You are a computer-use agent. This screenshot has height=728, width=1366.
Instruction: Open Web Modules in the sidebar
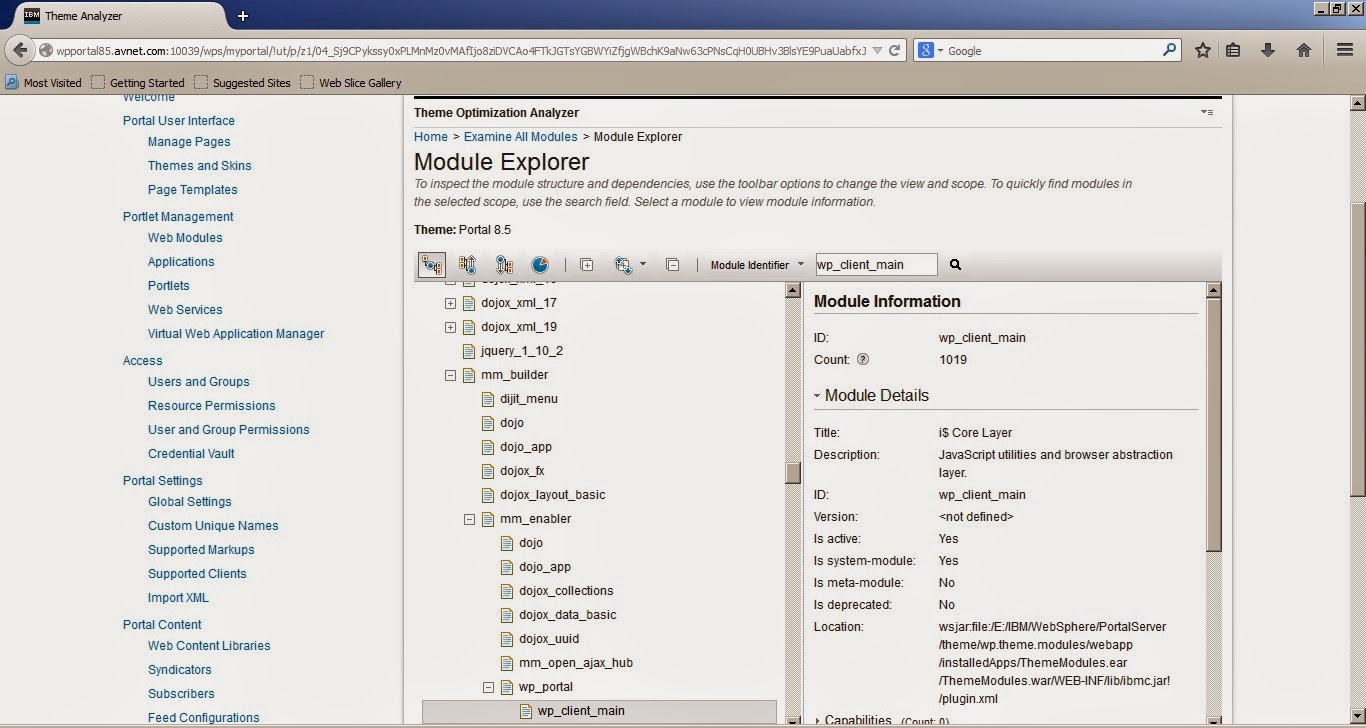coord(185,238)
